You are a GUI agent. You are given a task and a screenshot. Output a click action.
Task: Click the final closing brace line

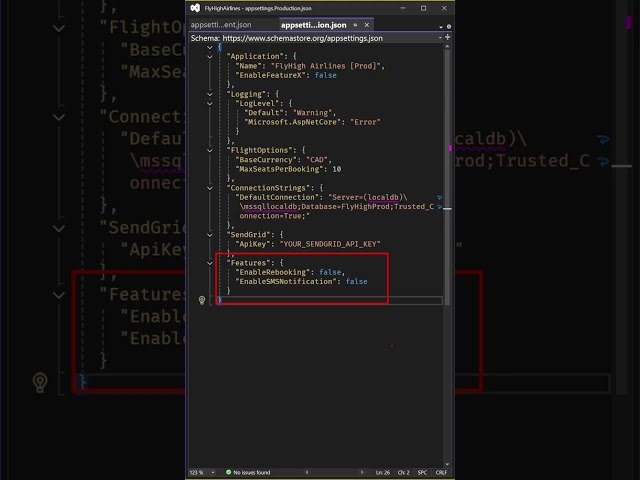330,300
